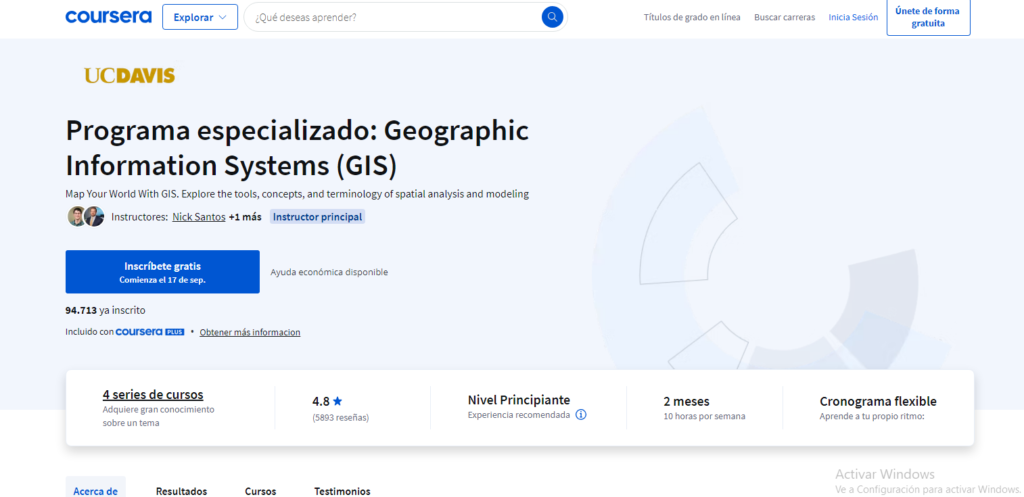
Task: Select the Acerca de tab
Action: (x=95, y=490)
